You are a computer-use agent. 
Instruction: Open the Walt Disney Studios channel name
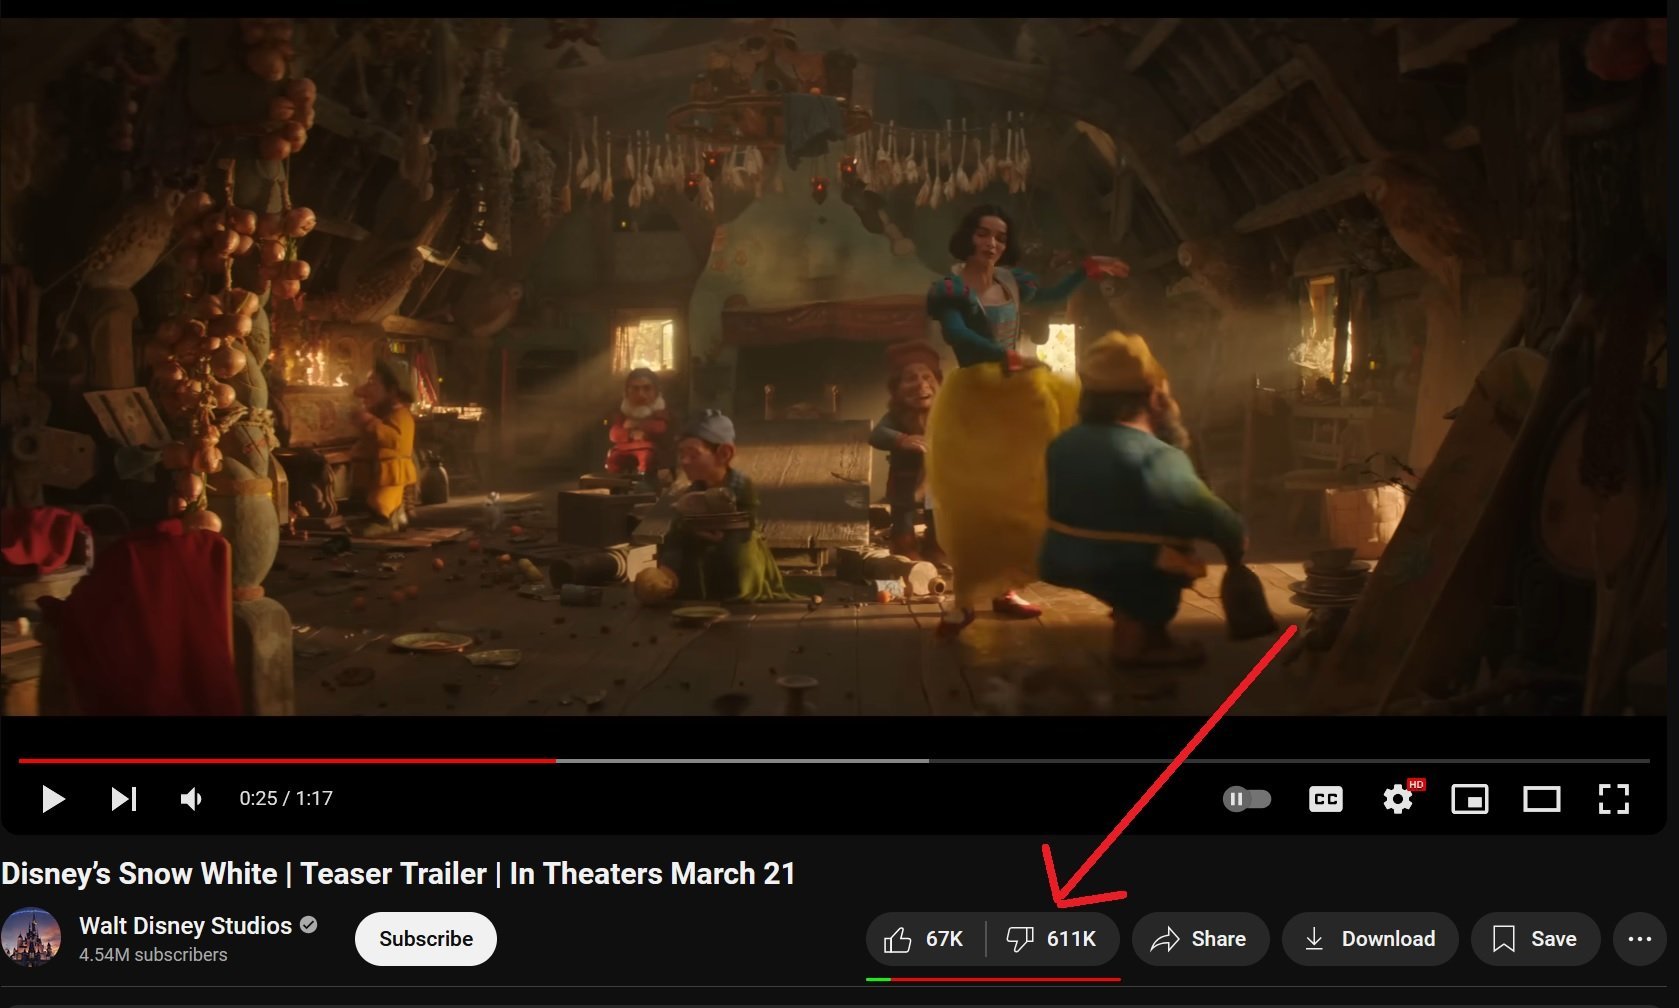[x=186, y=926]
